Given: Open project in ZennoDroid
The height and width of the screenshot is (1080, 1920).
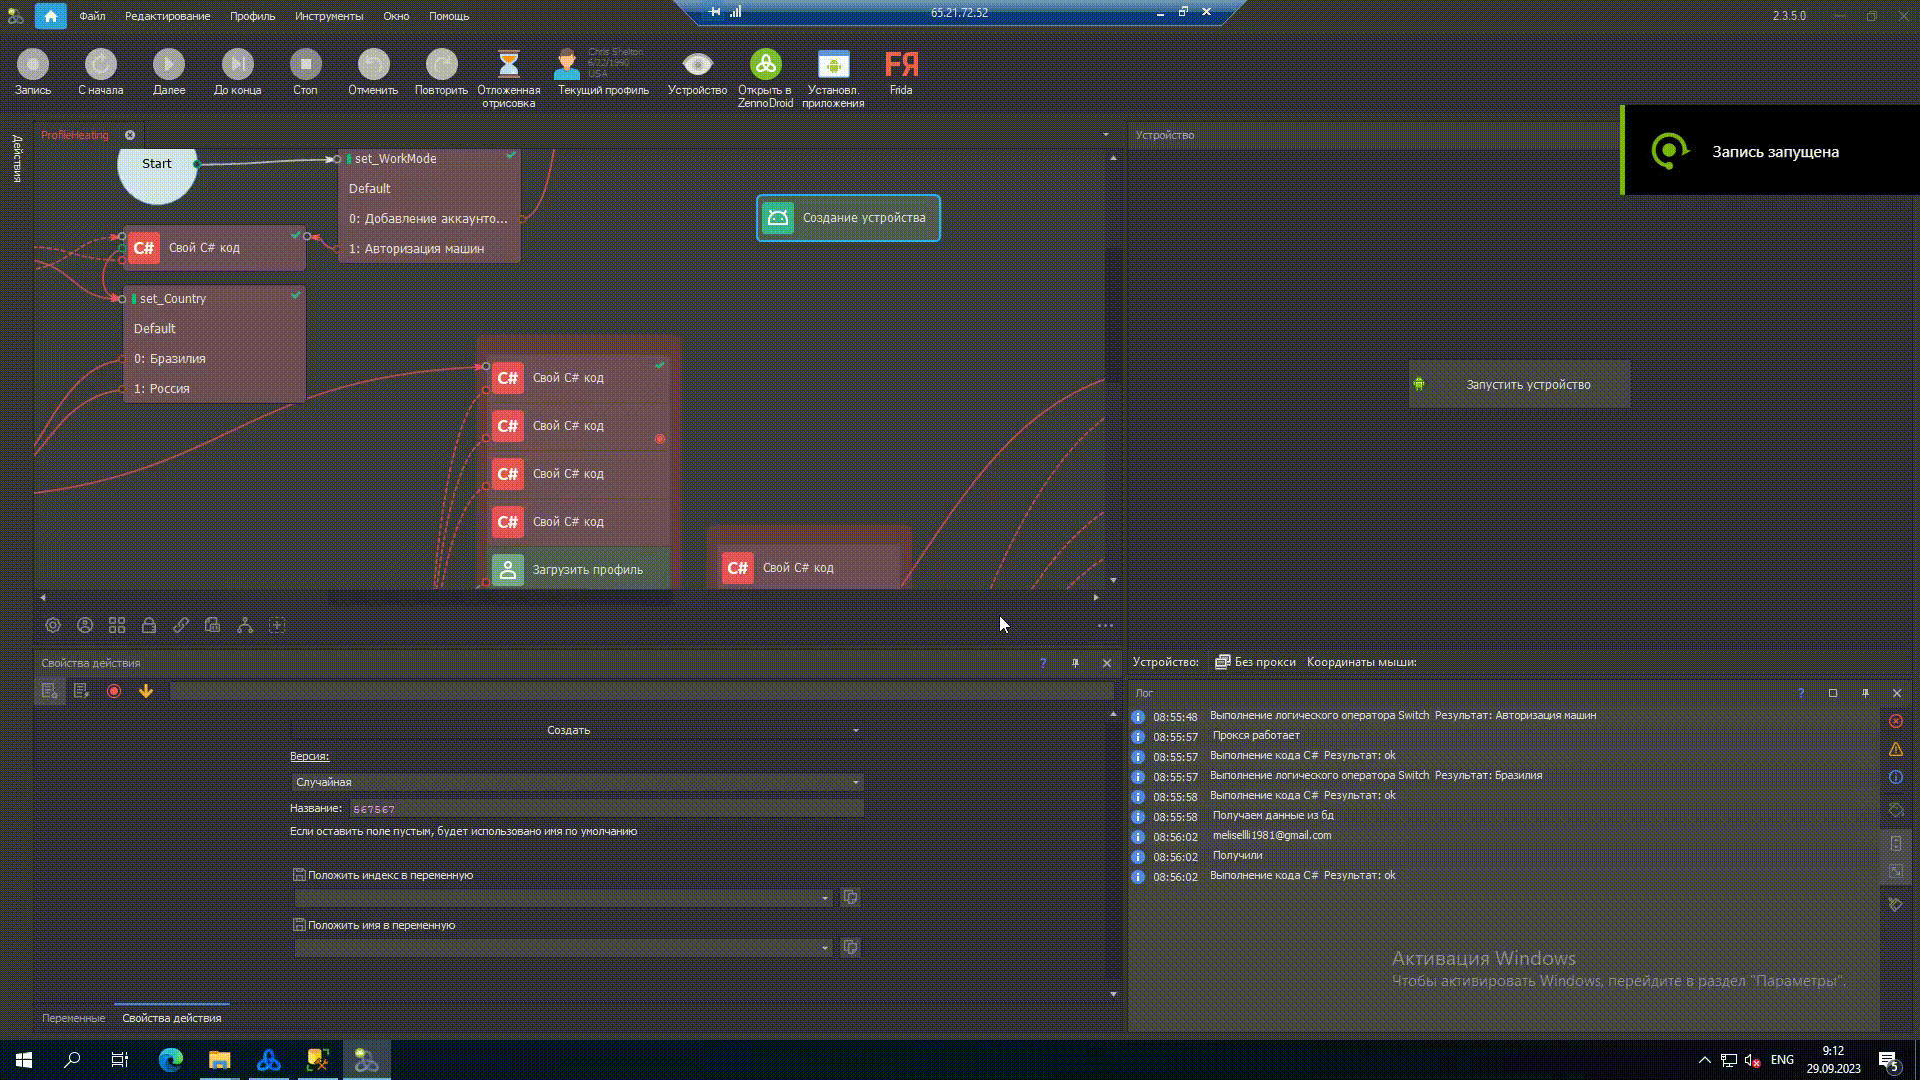Looking at the screenshot, I should click(765, 66).
